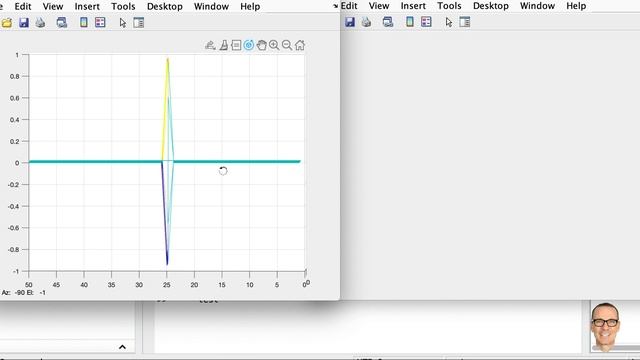
Task: Open Desktop menu in right figure
Action: point(491,6)
